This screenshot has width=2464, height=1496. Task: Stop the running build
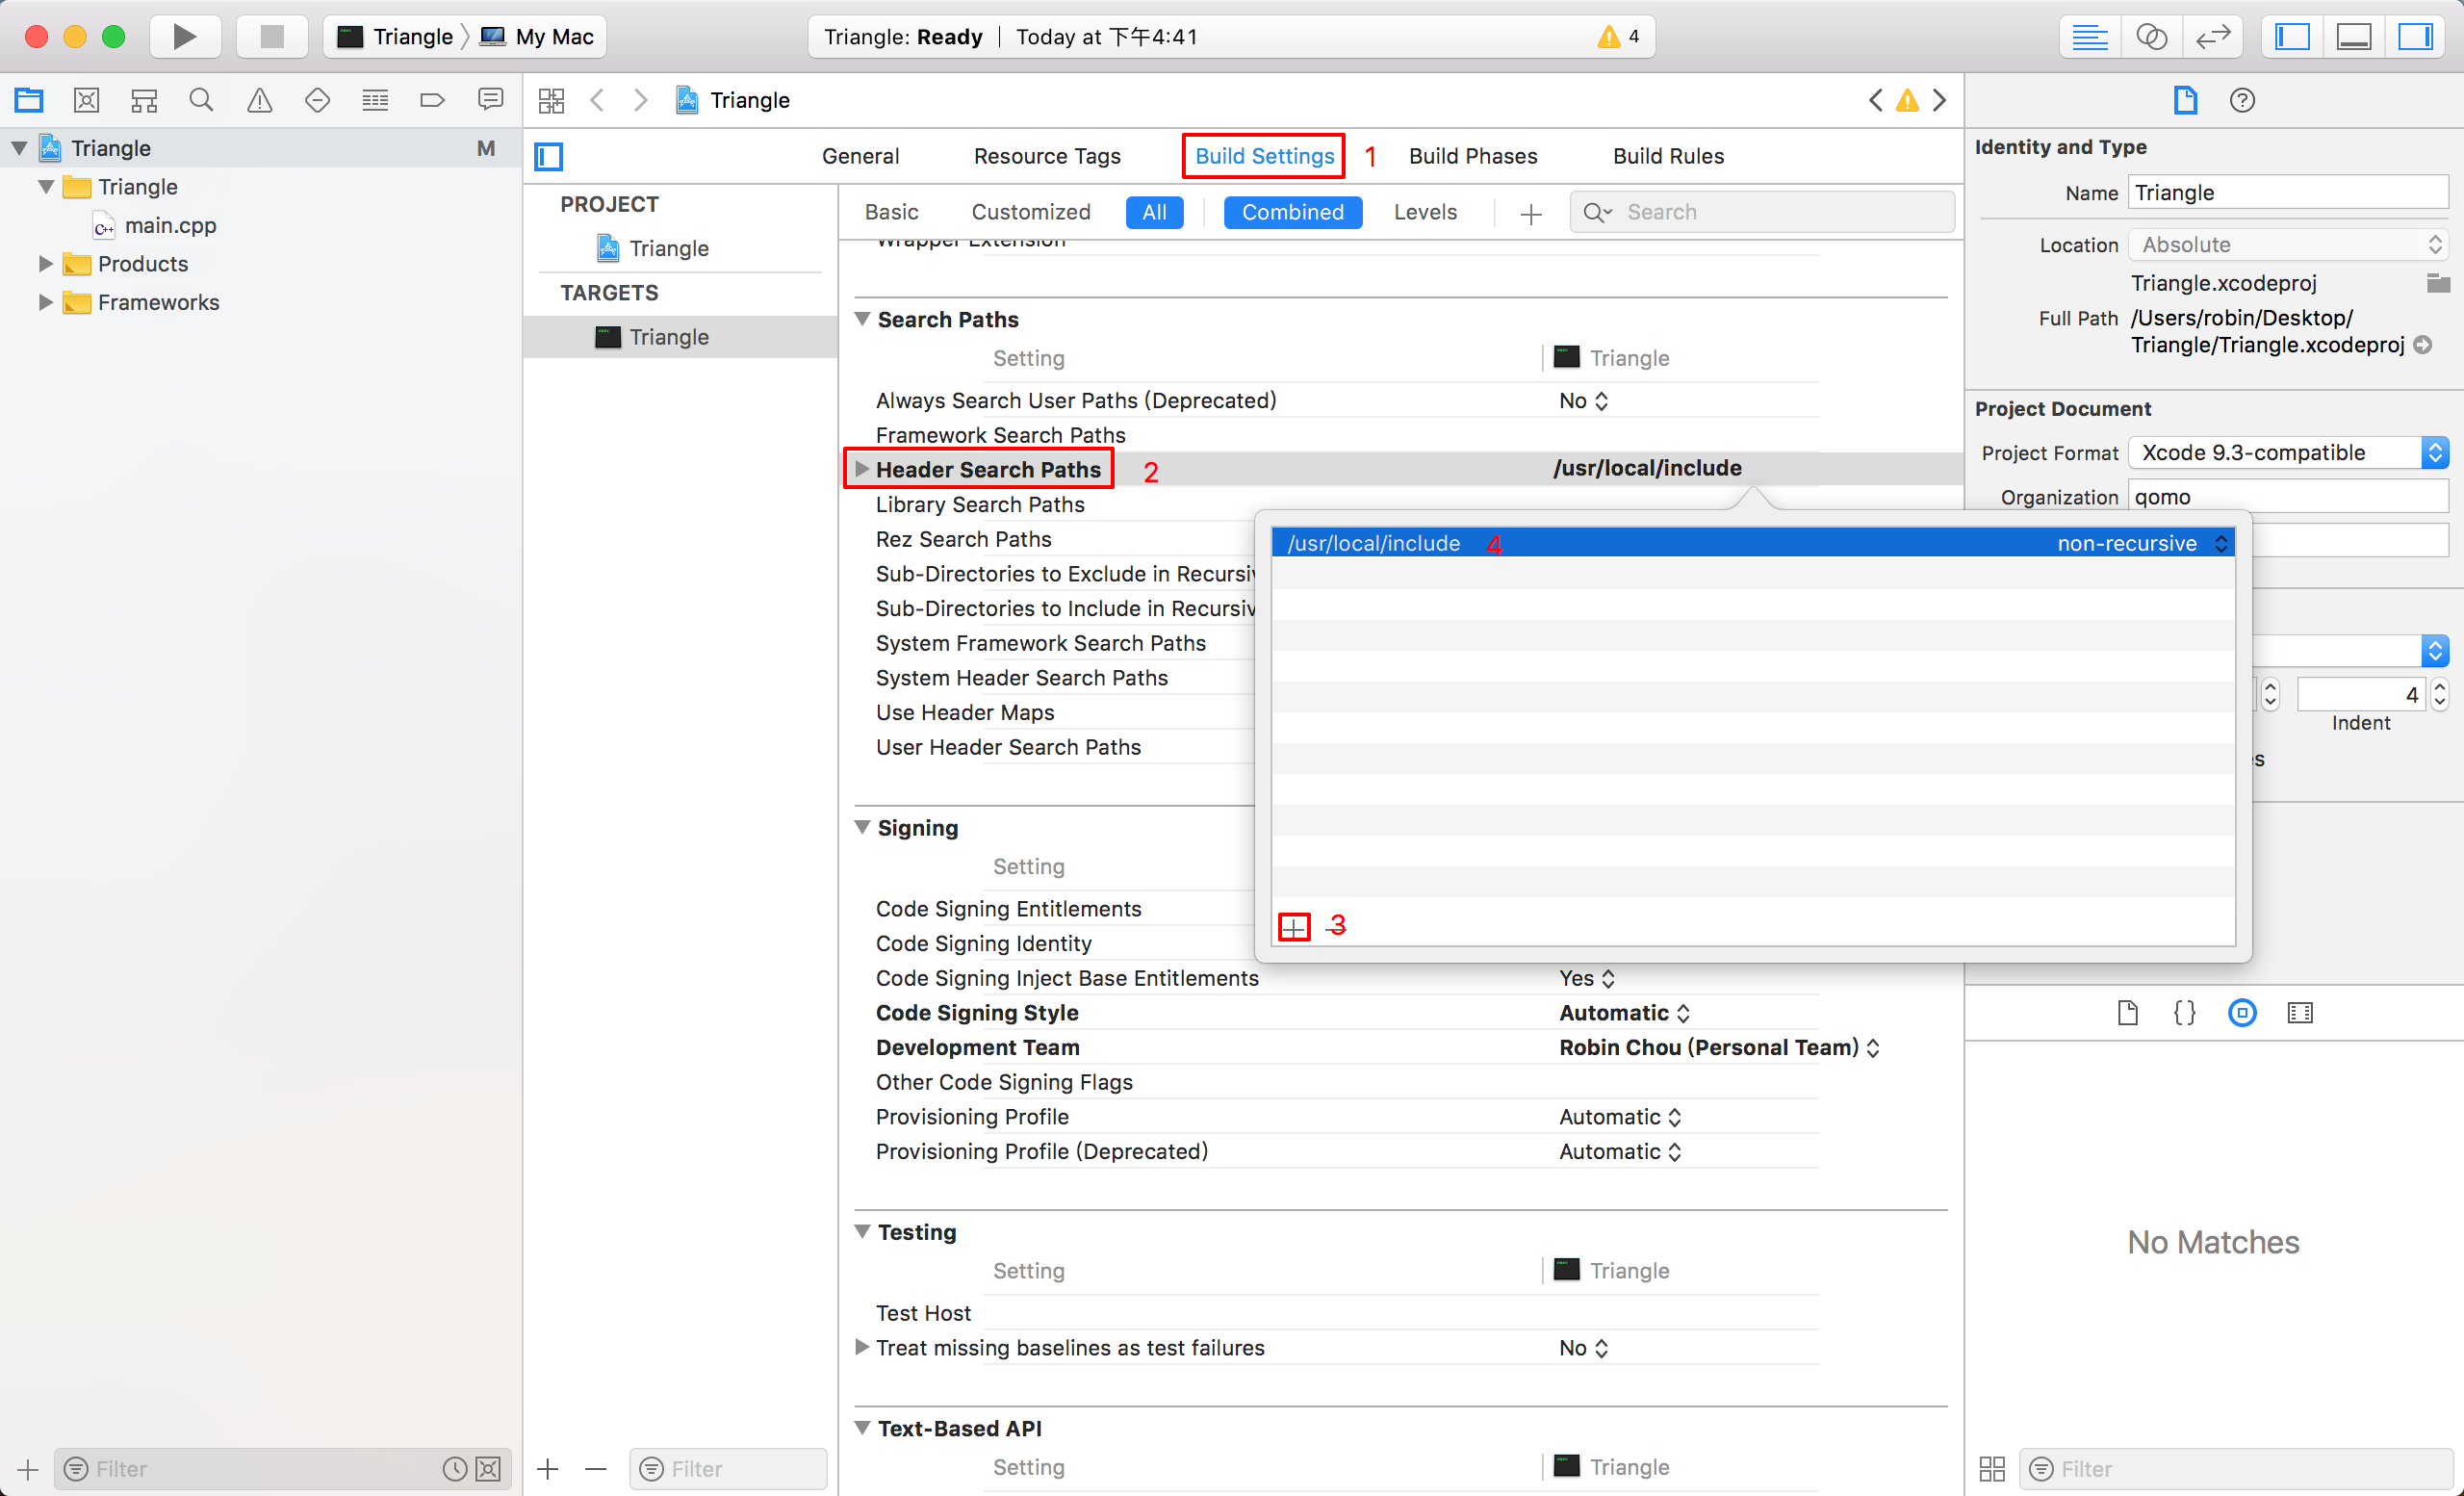tap(272, 37)
